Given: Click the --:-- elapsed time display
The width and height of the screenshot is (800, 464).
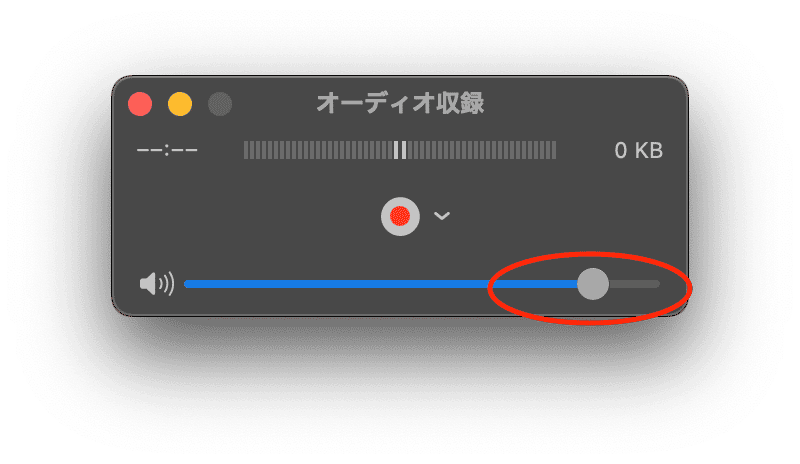Looking at the screenshot, I should point(167,151).
